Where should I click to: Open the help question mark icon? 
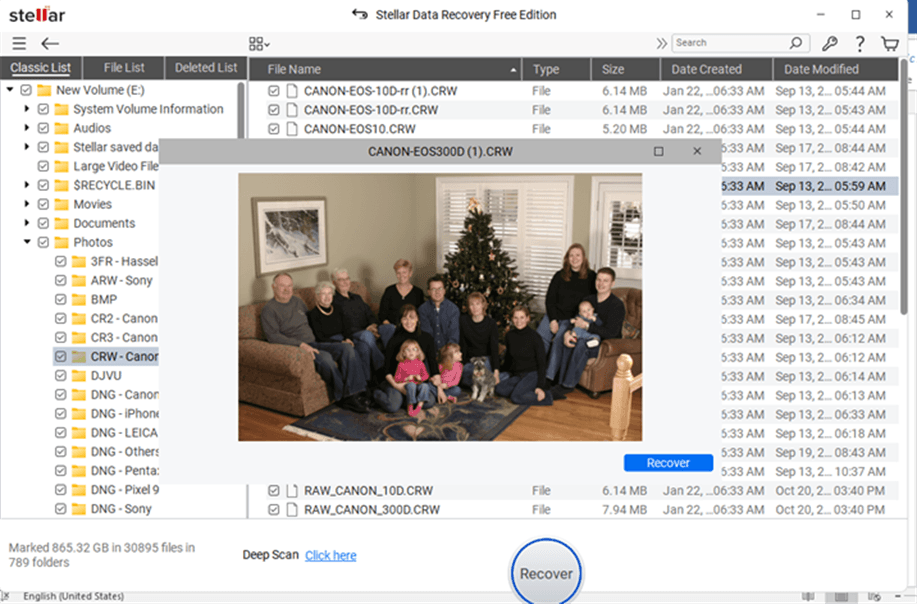point(860,44)
